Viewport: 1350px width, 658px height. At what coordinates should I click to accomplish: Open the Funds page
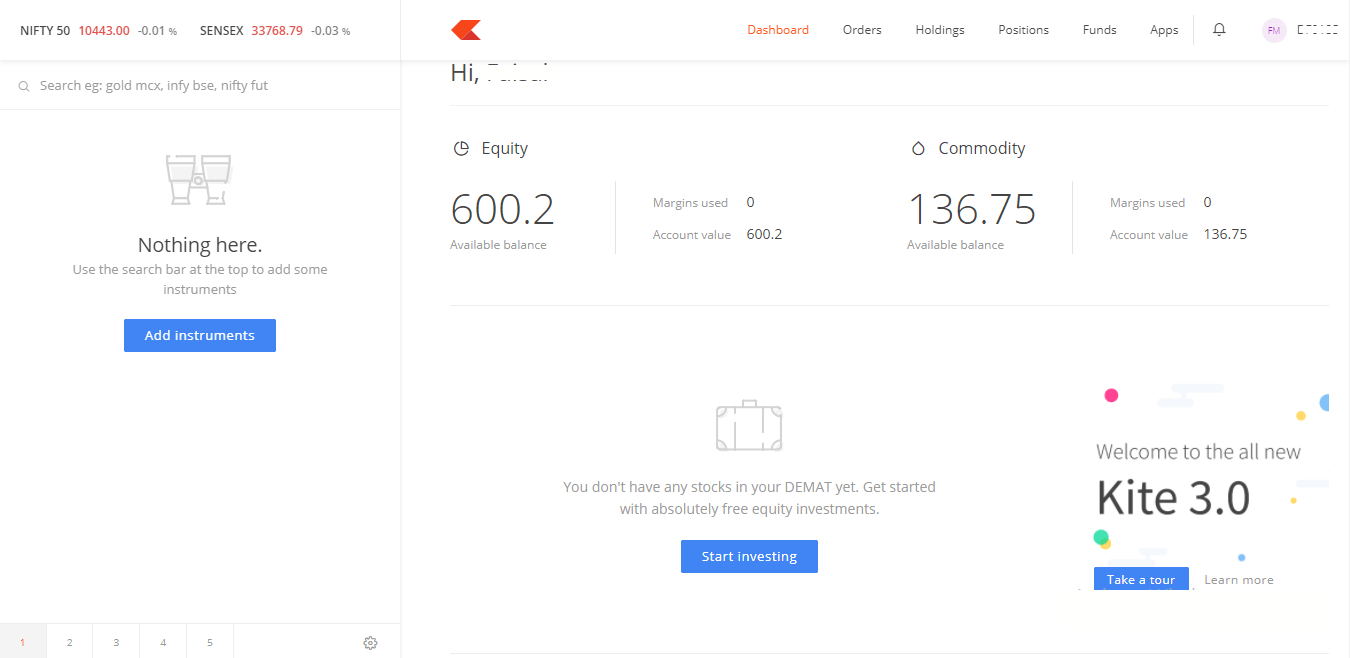[x=1099, y=30]
